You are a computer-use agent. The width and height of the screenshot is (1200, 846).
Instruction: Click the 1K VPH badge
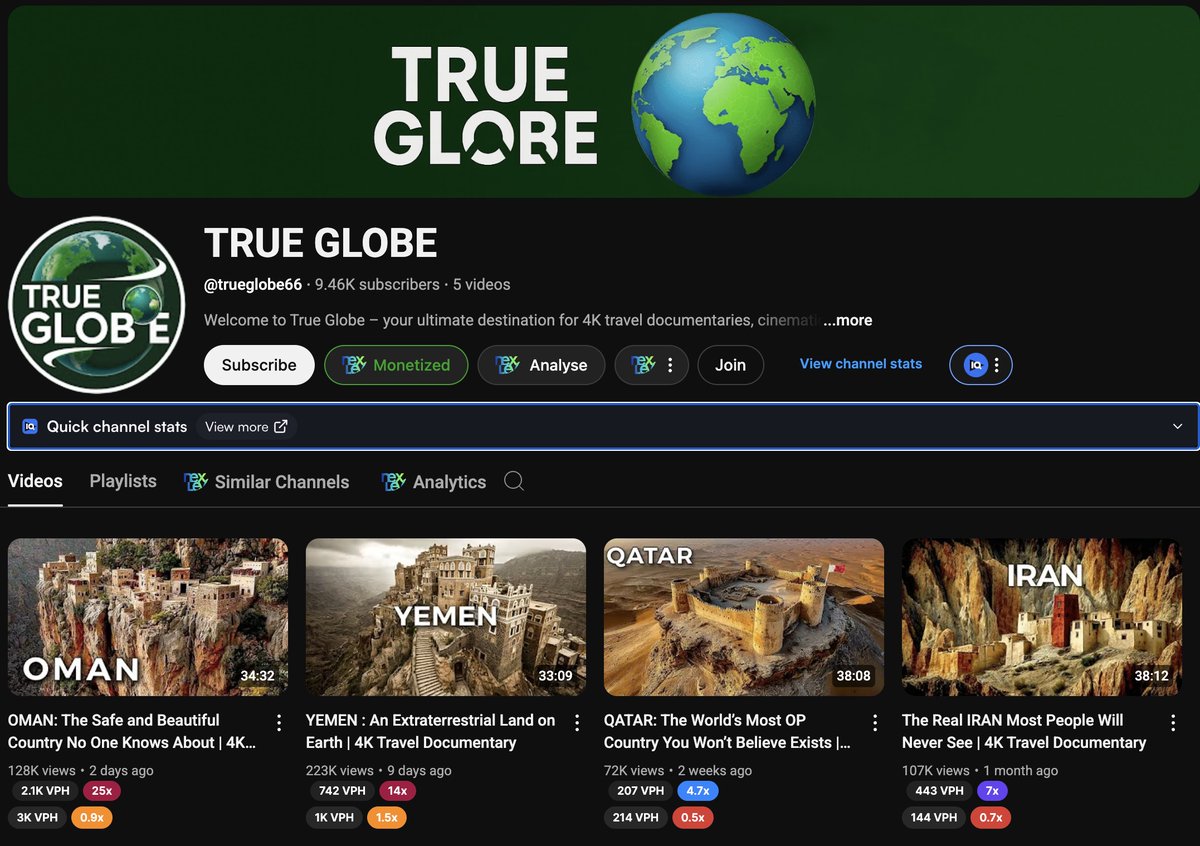pos(336,817)
